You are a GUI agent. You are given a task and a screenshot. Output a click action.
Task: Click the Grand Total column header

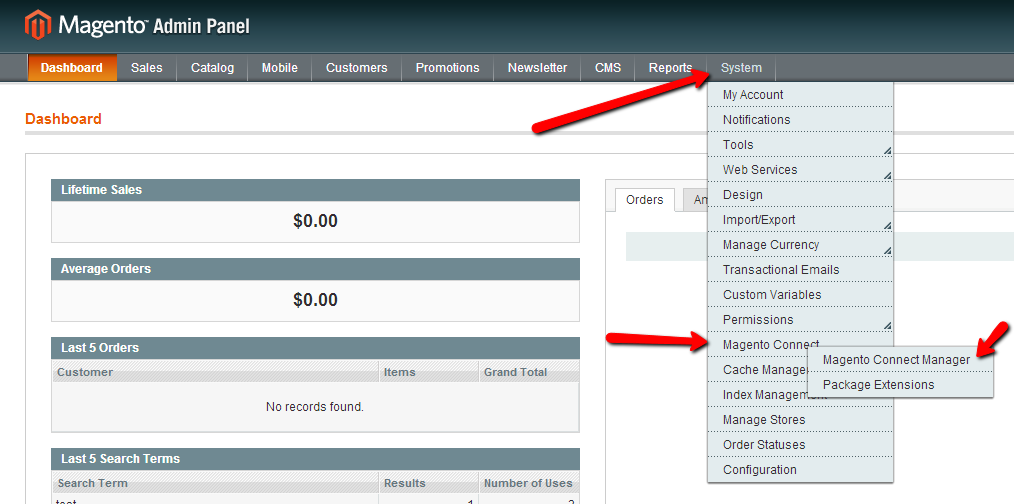[529, 372]
